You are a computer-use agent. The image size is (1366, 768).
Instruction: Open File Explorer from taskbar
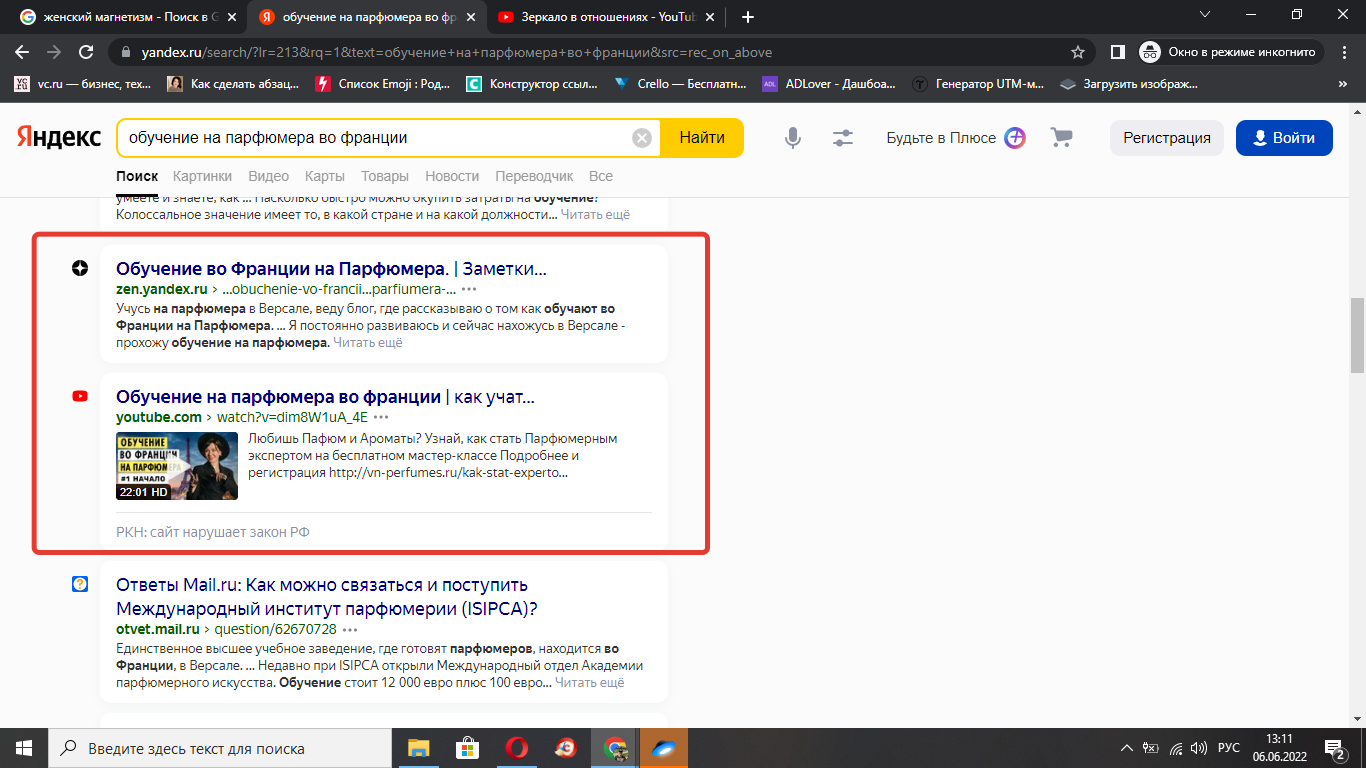pos(417,748)
